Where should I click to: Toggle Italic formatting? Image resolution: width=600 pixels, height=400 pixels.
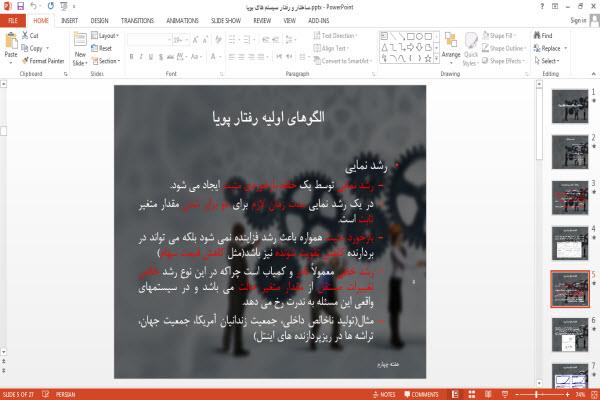coord(141,57)
